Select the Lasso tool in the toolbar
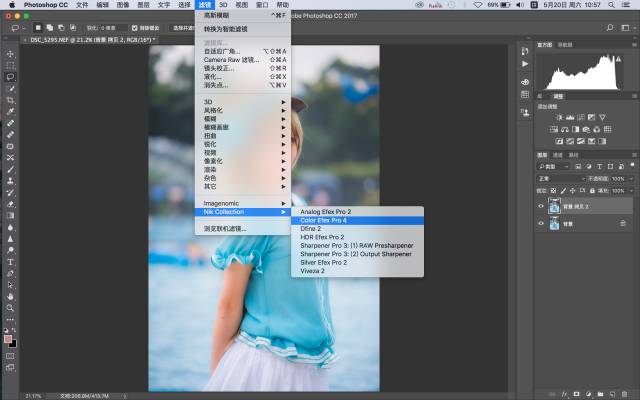The height and width of the screenshot is (400, 640). tap(10, 77)
